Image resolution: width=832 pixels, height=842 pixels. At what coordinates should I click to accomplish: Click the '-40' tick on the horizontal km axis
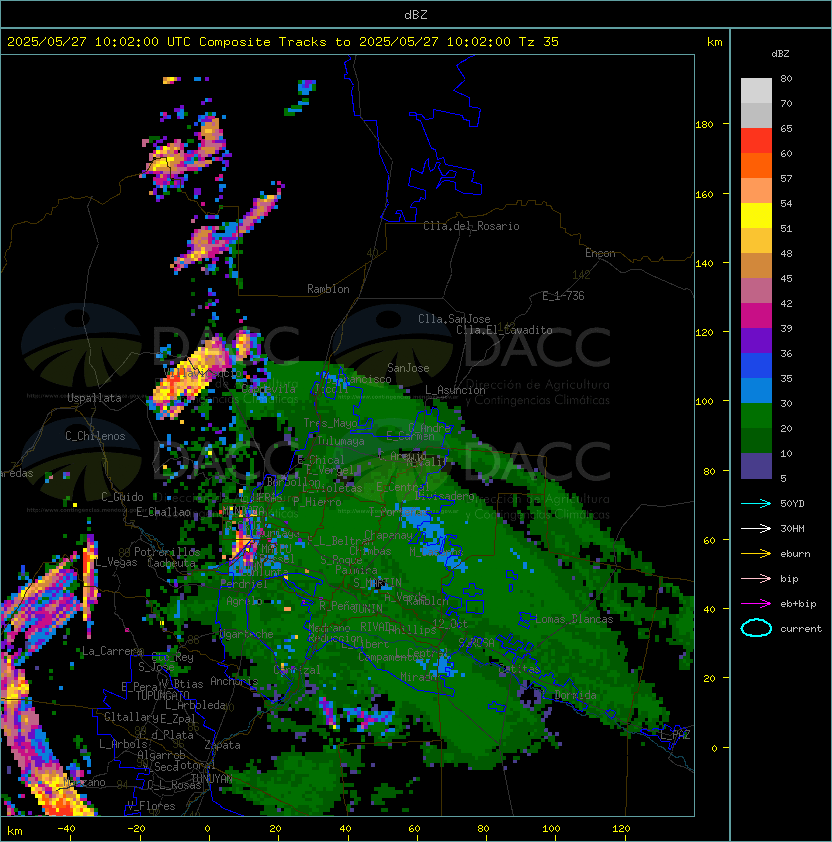point(66,829)
